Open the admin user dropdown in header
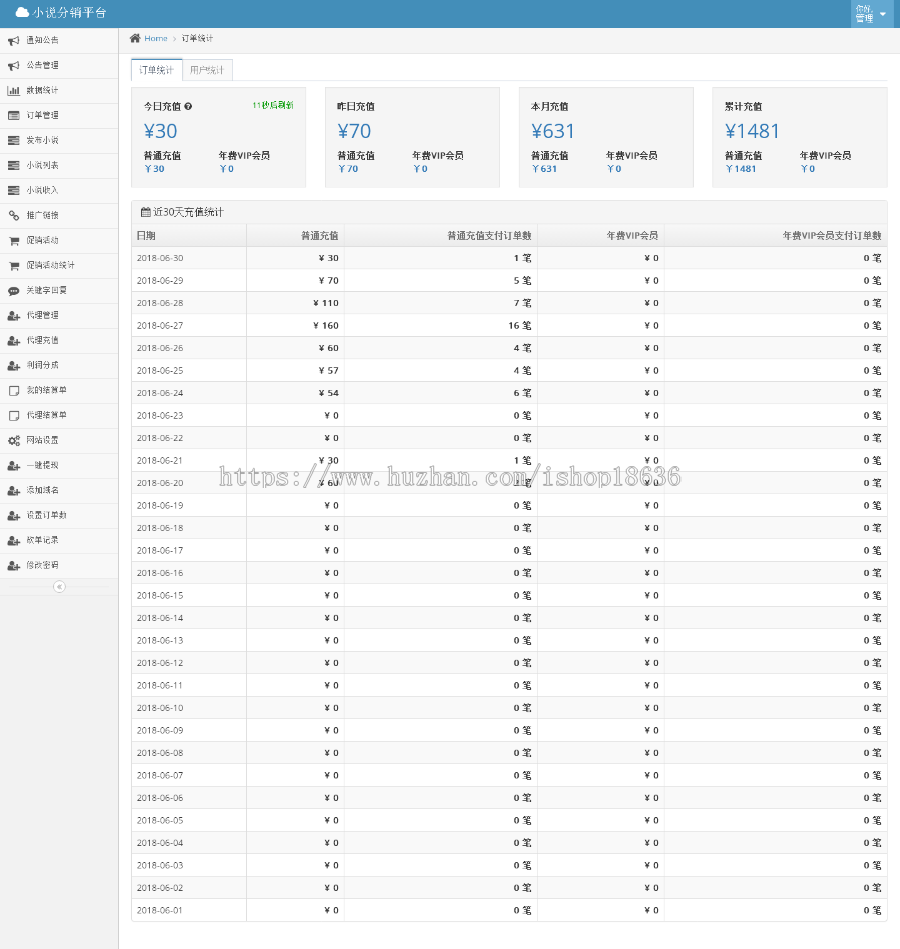This screenshot has width=900, height=949. coord(869,14)
